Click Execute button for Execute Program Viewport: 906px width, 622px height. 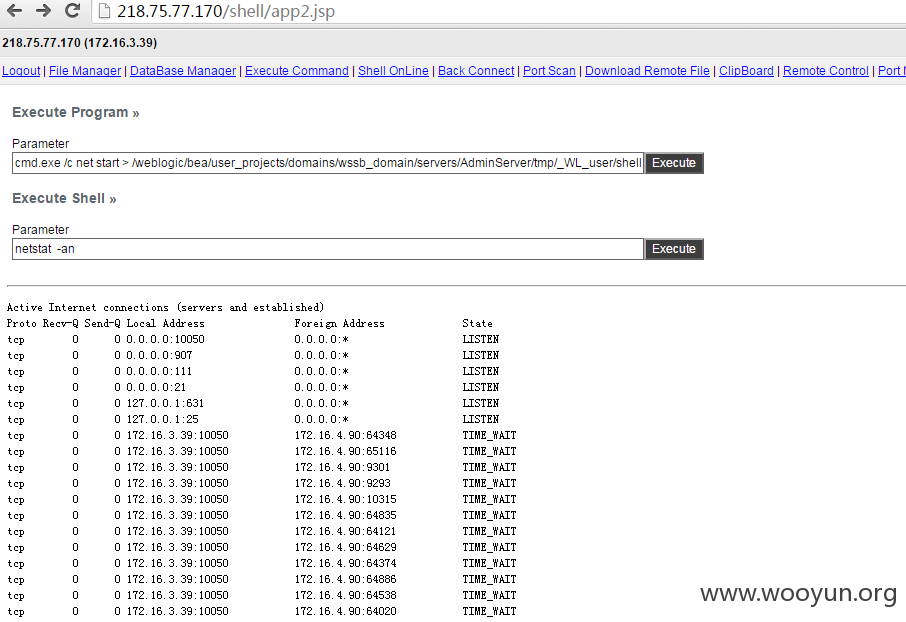click(x=674, y=163)
